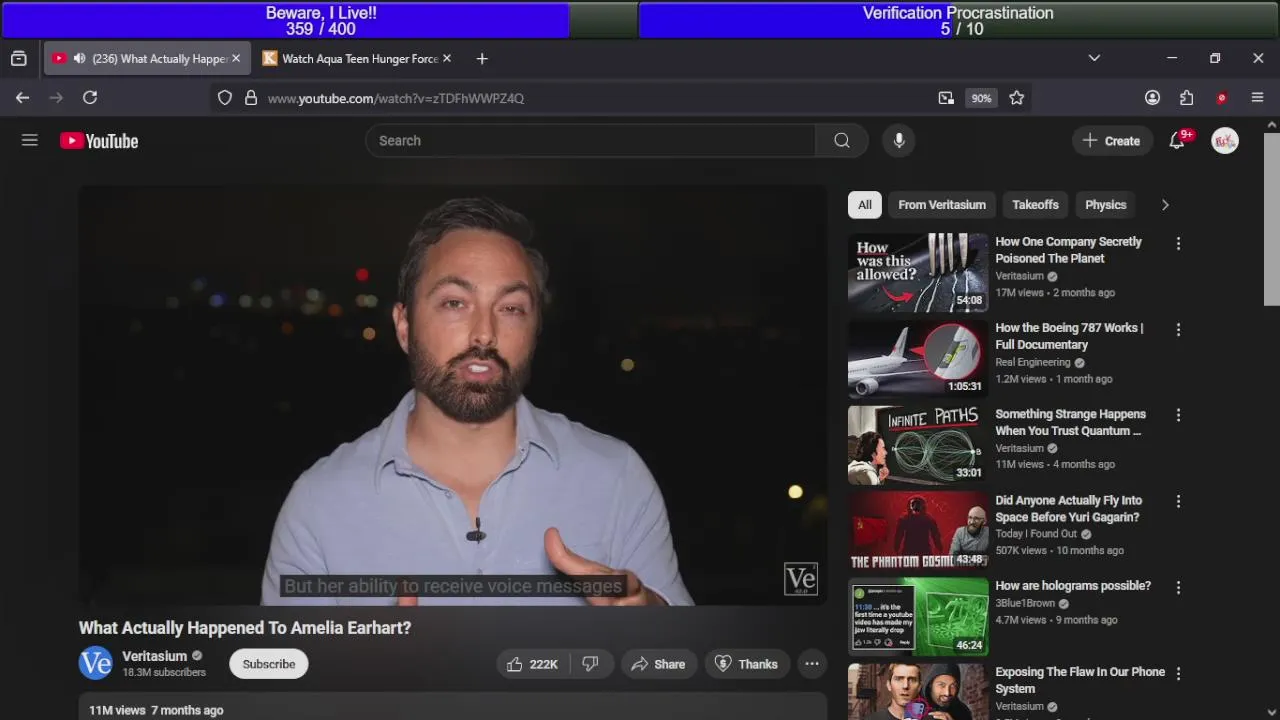Viewport: 1280px width, 720px height.
Task: Open YouTube notifications bell
Action: [1177, 141]
